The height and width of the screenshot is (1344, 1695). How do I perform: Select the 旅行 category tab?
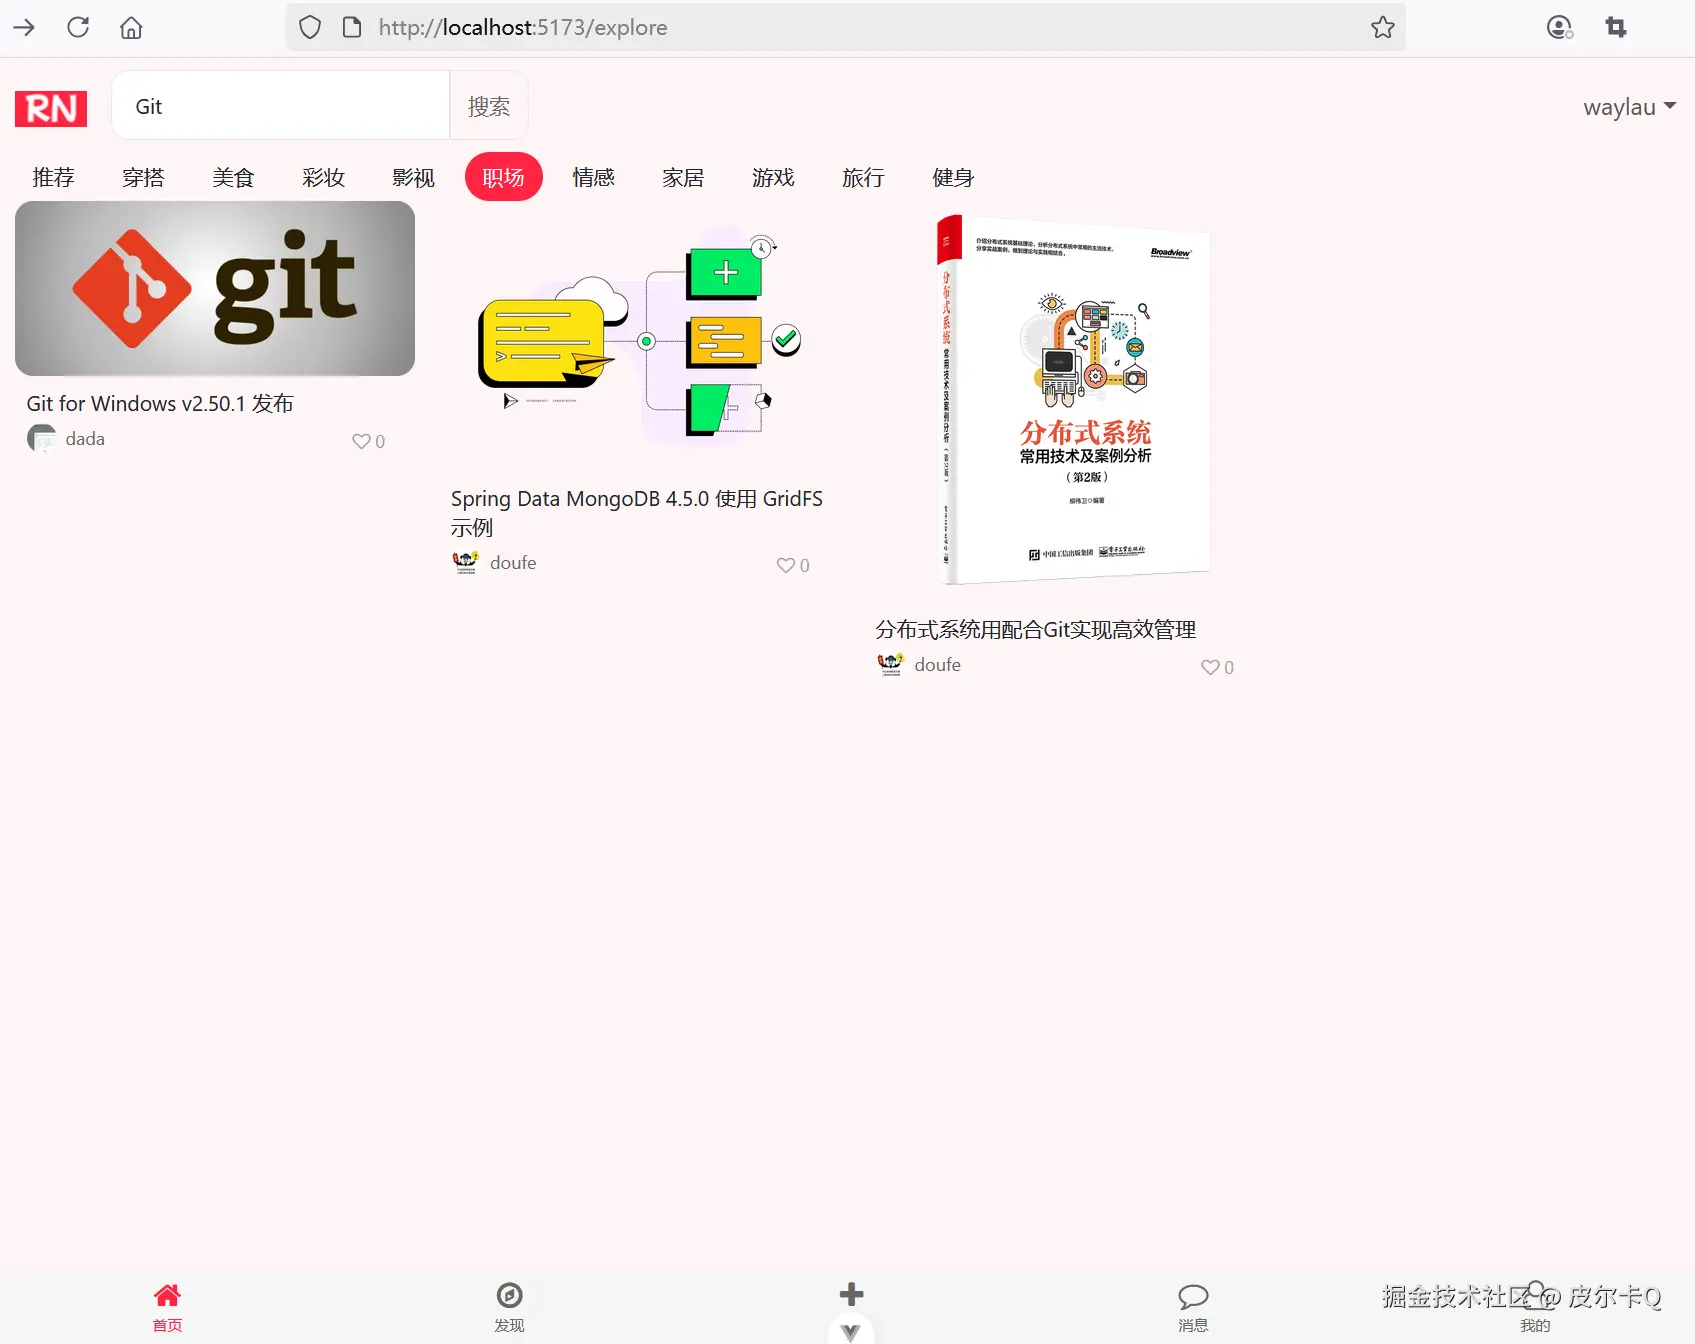(x=862, y=177)
